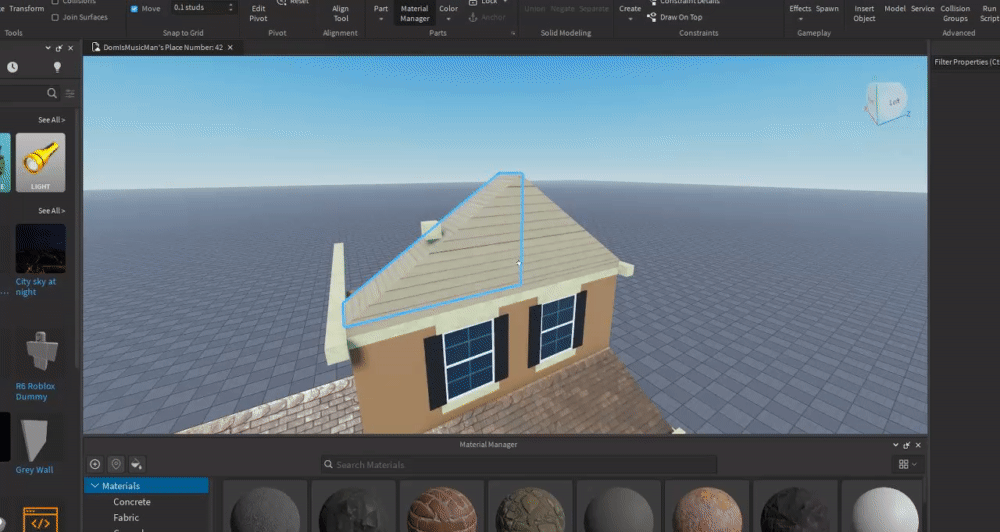The width and height of the screenshot is (1000, 532).
Task: Click the Edit Pivot button
Action: coord(258,13)
